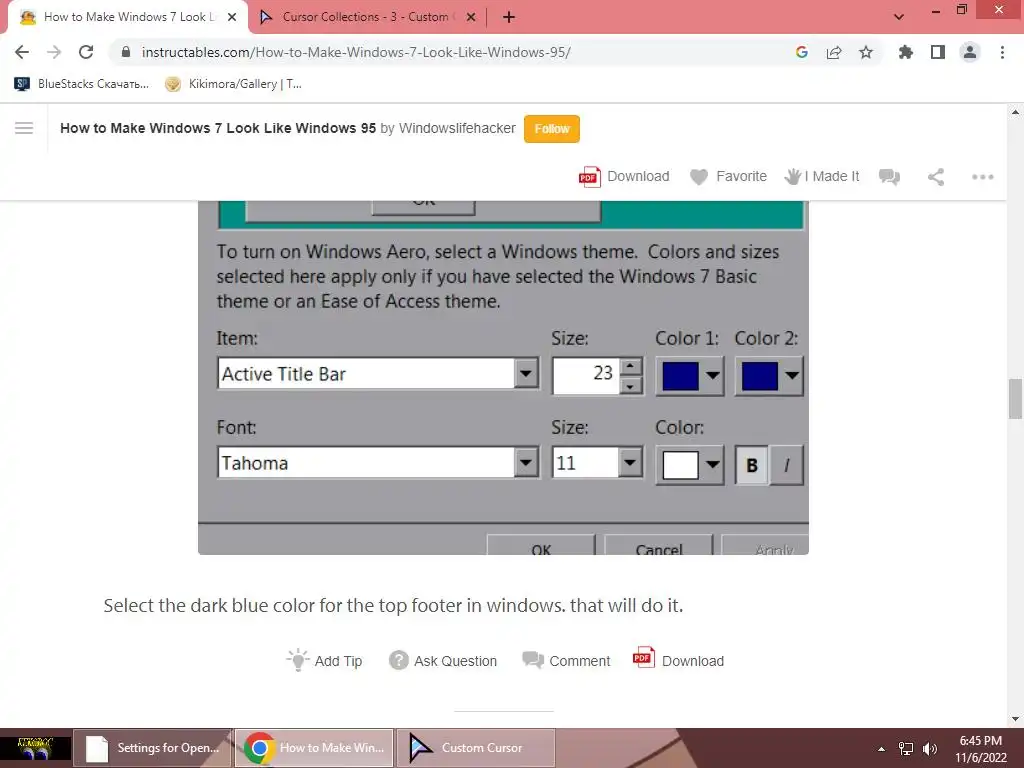The height and width of the screenshot is (768, 1024).
Task: Toggle the Bold B button
Action: point(752,465)
